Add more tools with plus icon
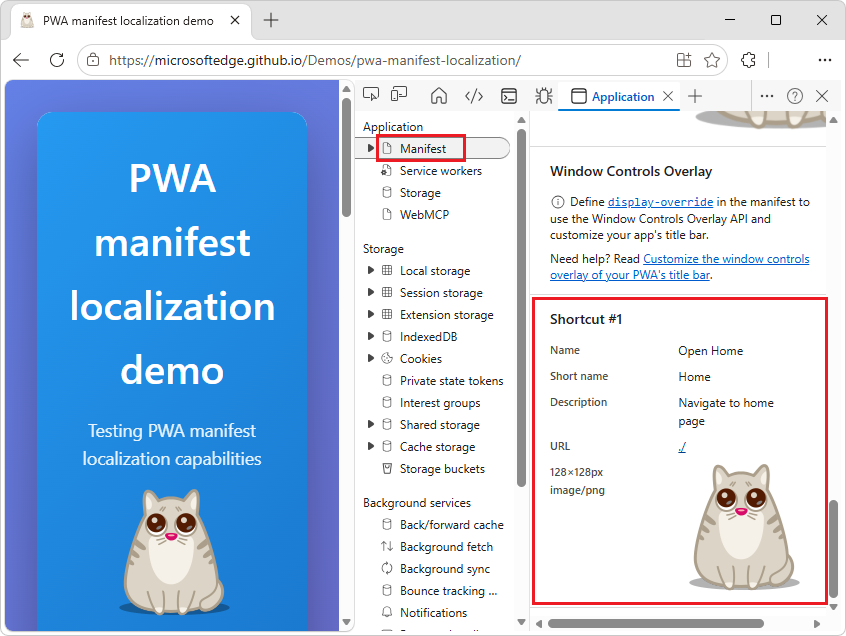This screenshot has width=846, height=636. [695, 96]
